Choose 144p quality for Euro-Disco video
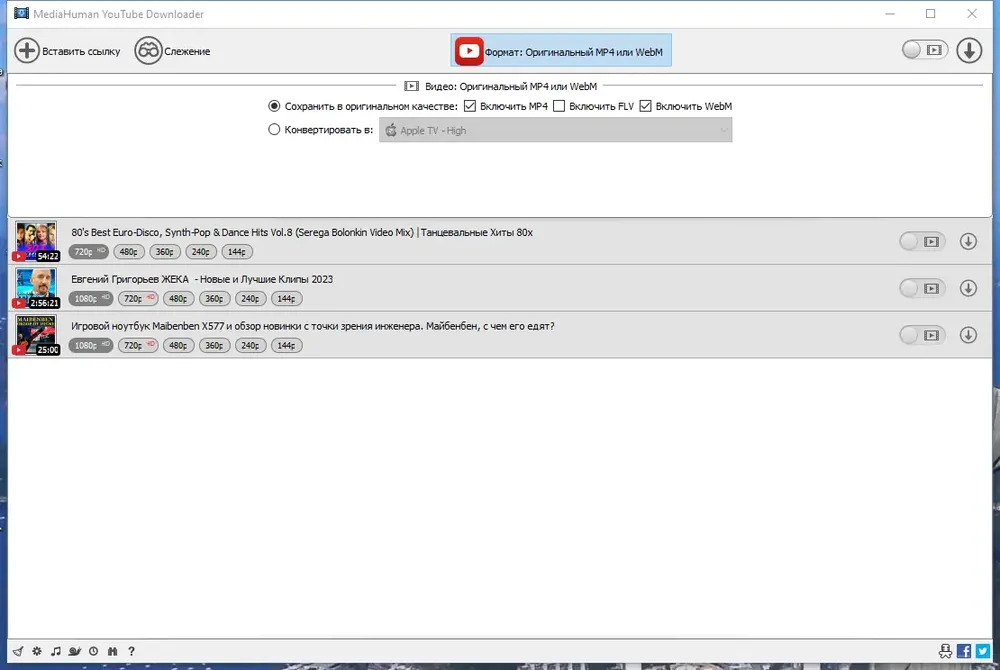The image size is (1000, 670). (x=237, y=252)
